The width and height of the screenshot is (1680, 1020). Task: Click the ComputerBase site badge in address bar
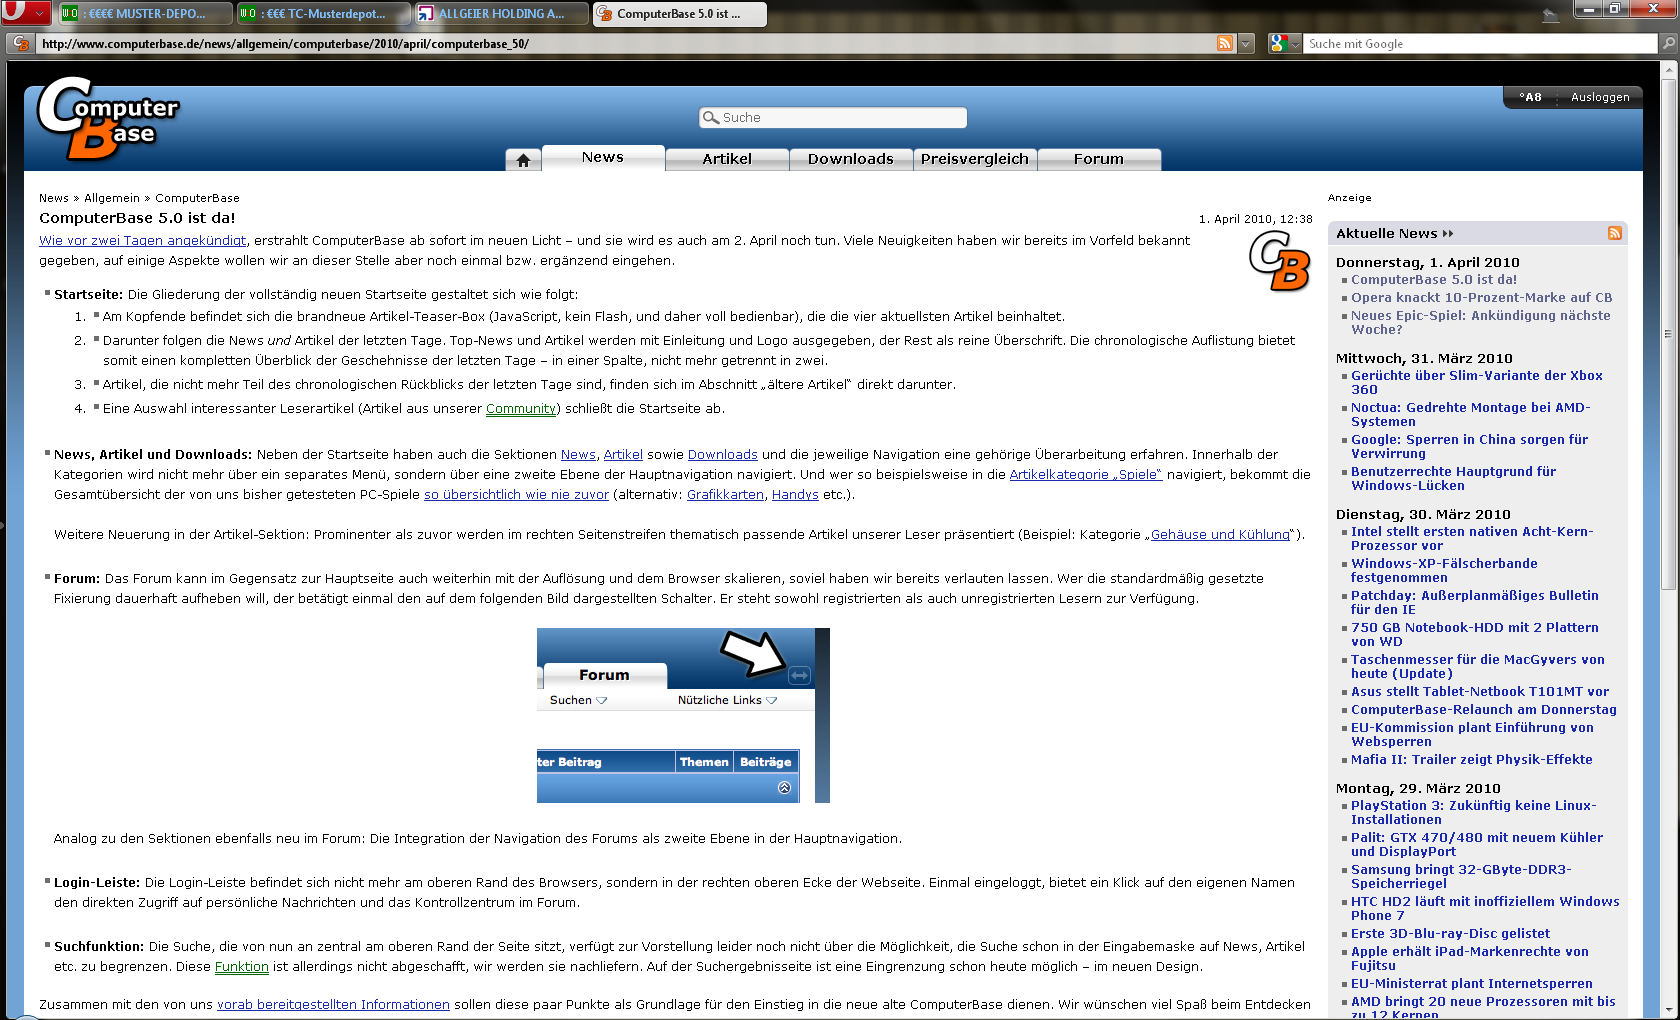tap(21, 43)
